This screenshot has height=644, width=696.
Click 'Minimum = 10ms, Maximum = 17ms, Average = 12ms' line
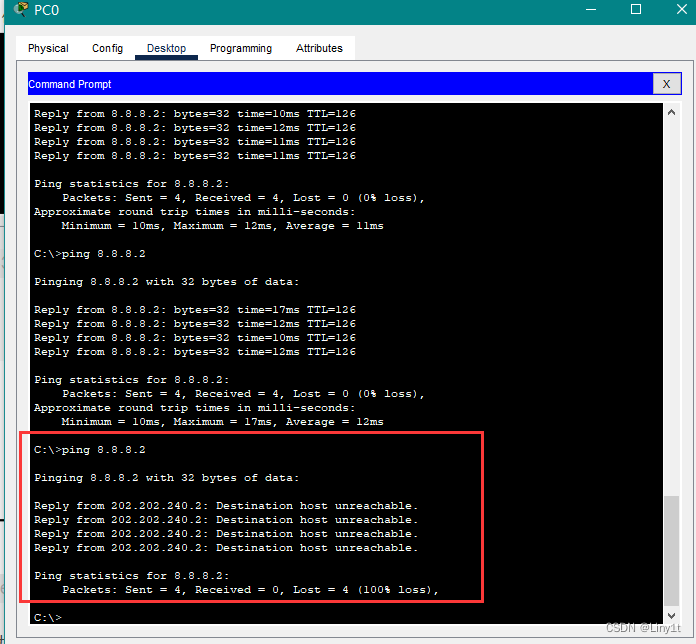click(x=222, y=422)
